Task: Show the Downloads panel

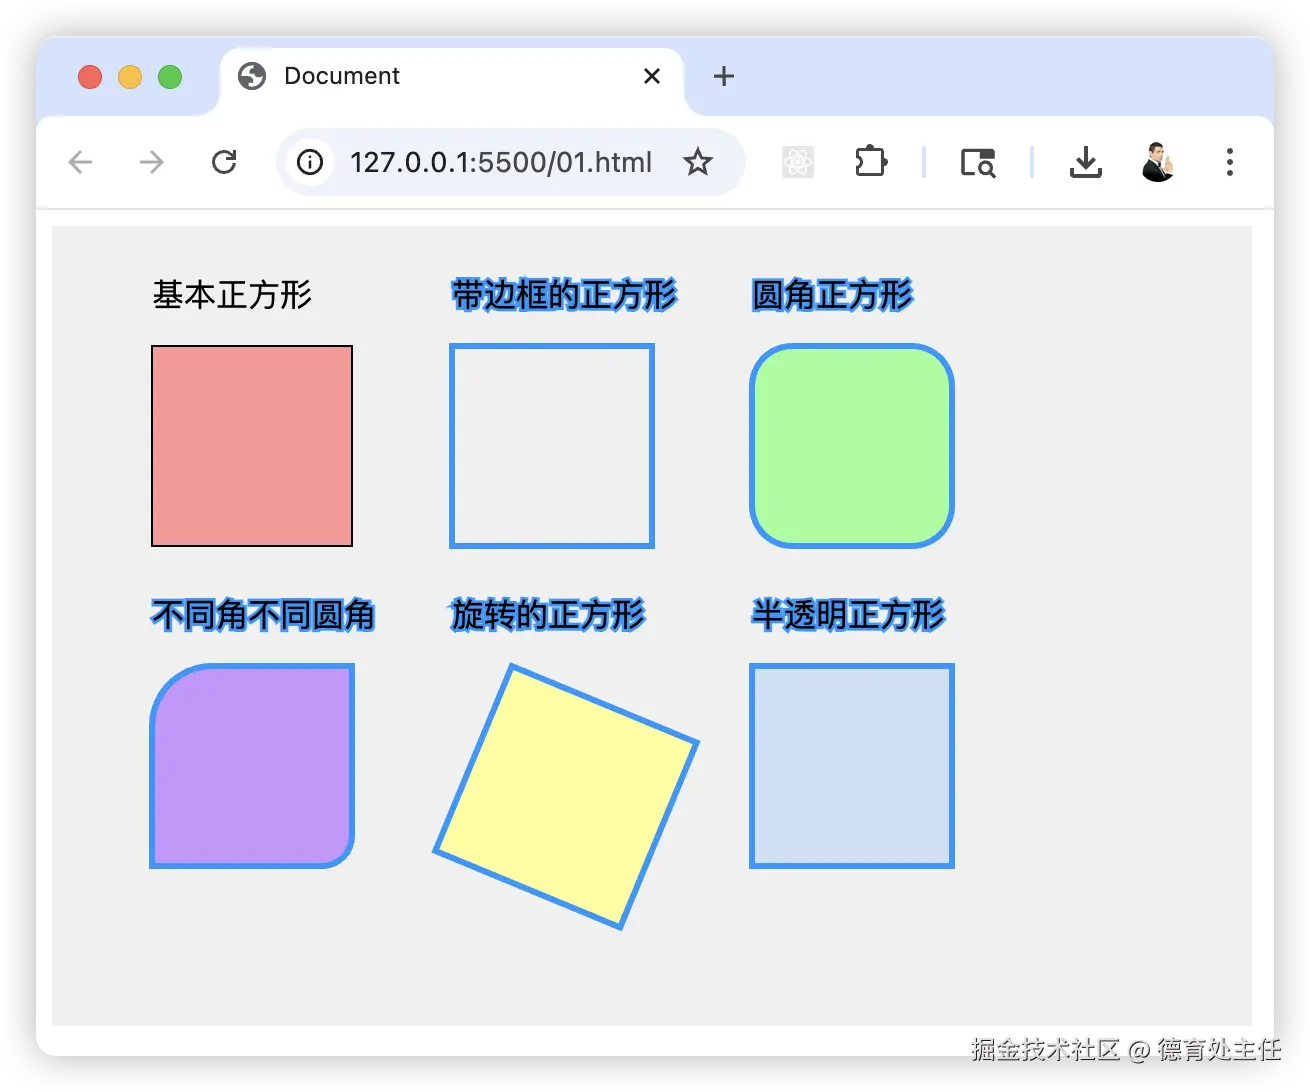Action: pyautogui.click(x=1085, y=162)
